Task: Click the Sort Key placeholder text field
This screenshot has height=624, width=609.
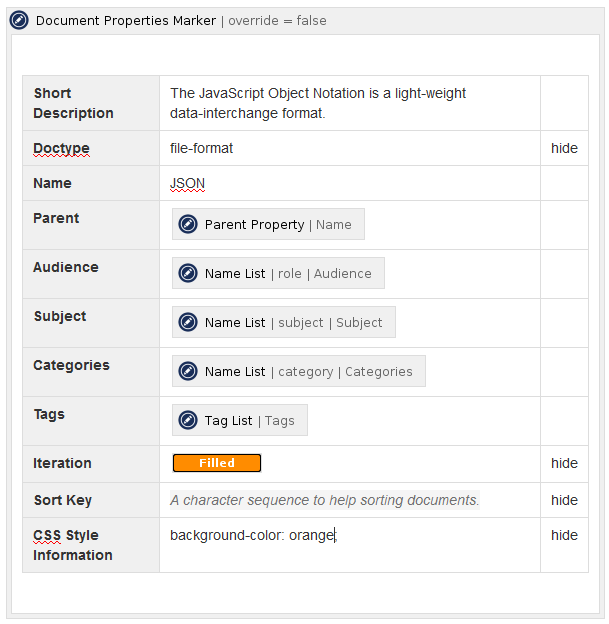Action: (324, 500)
